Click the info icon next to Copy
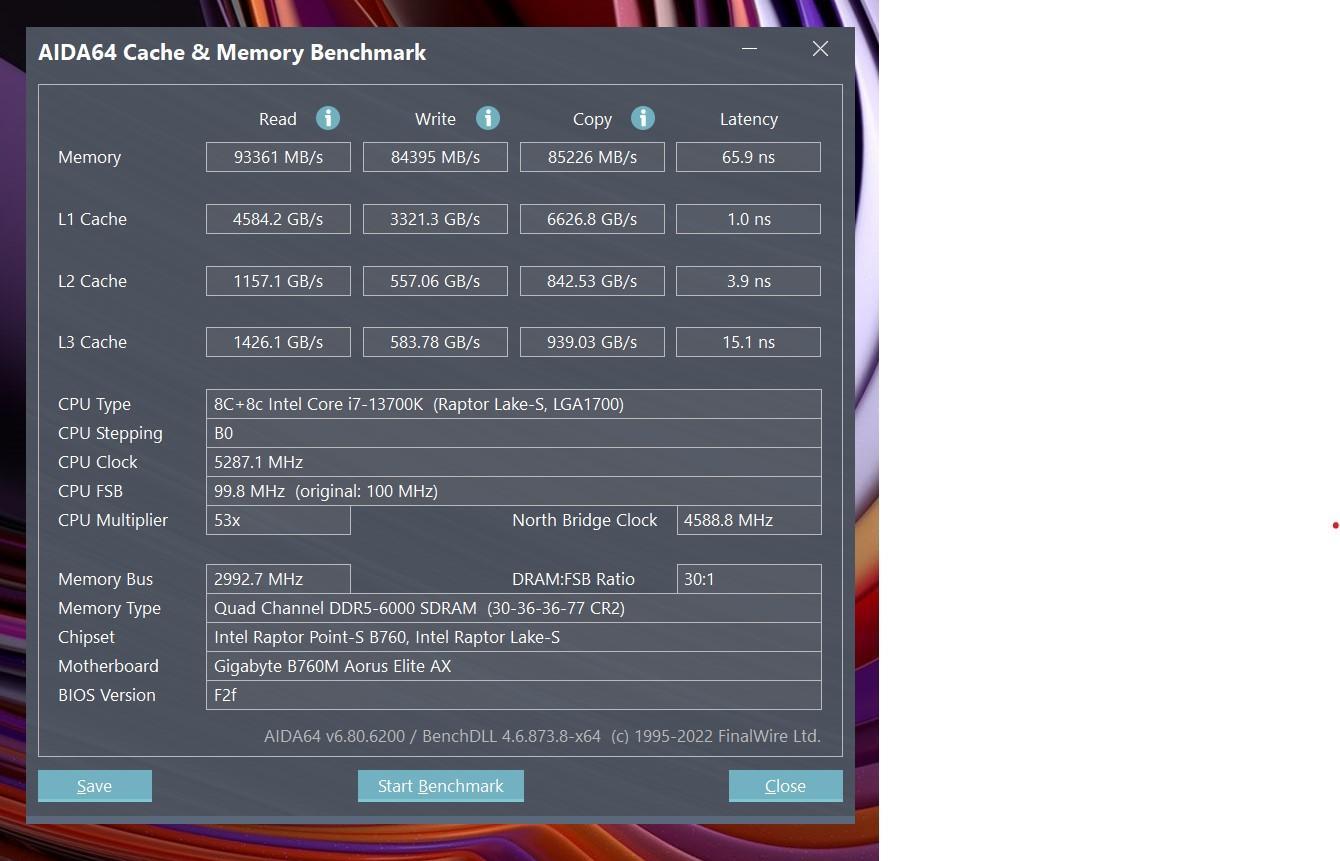 click(x=643, y=118)
